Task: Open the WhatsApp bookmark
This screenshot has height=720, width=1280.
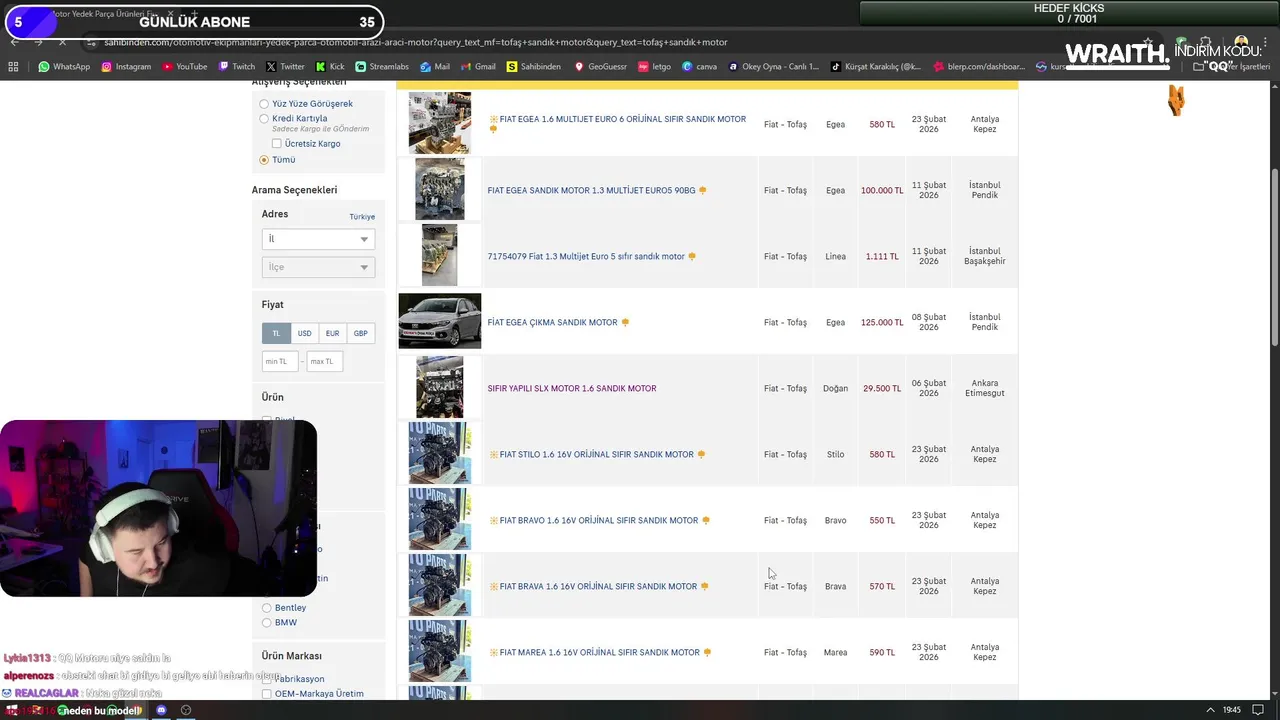Action: 64,67
